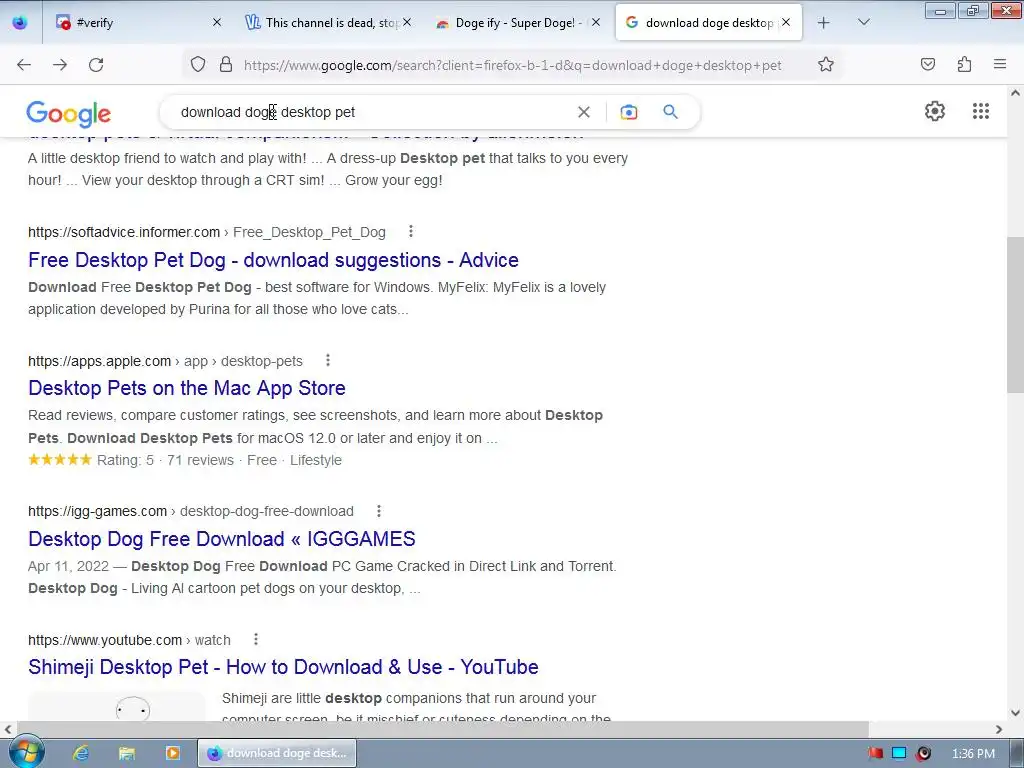Viewport: 1024px width, 768px height.
Task: Click the vertical scrollbar thumb
Action: click(1016, 315)
